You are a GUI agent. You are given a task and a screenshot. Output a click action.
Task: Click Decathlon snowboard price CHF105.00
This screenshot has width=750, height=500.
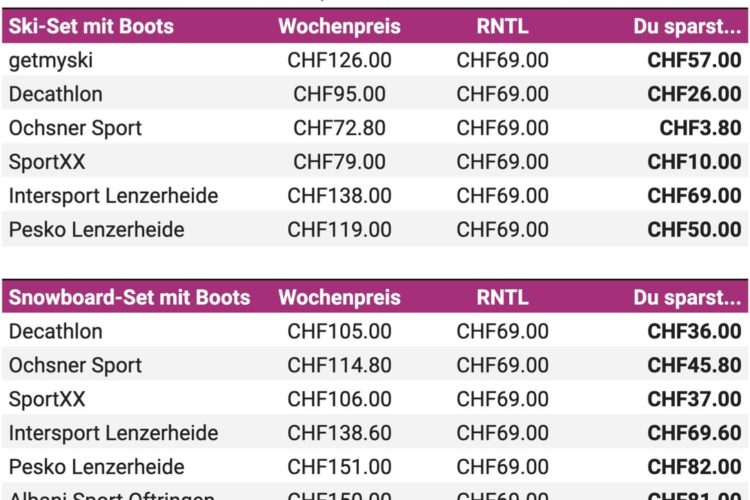pyautogui.click(x=339, y=332)
